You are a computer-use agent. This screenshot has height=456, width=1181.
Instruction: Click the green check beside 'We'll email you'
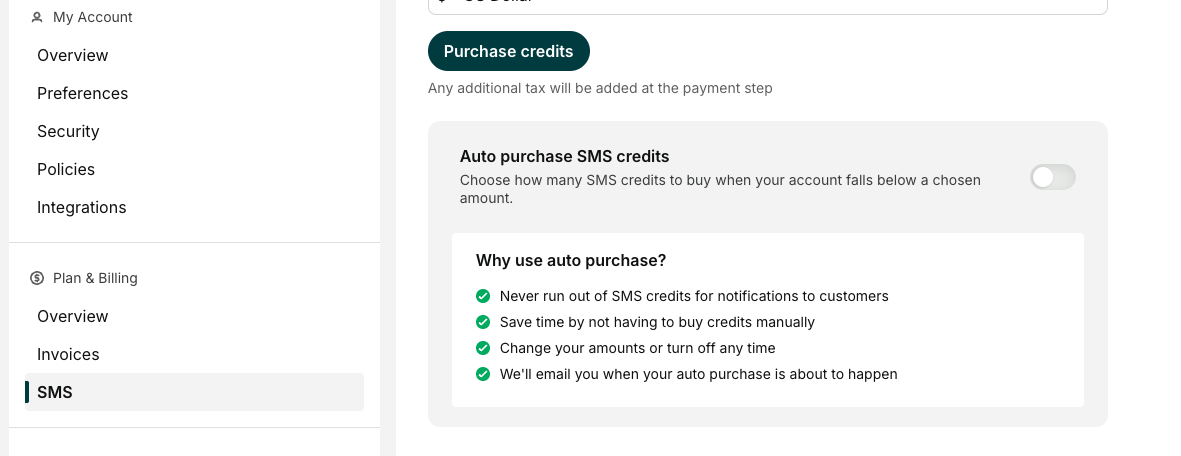pos(483,374)
